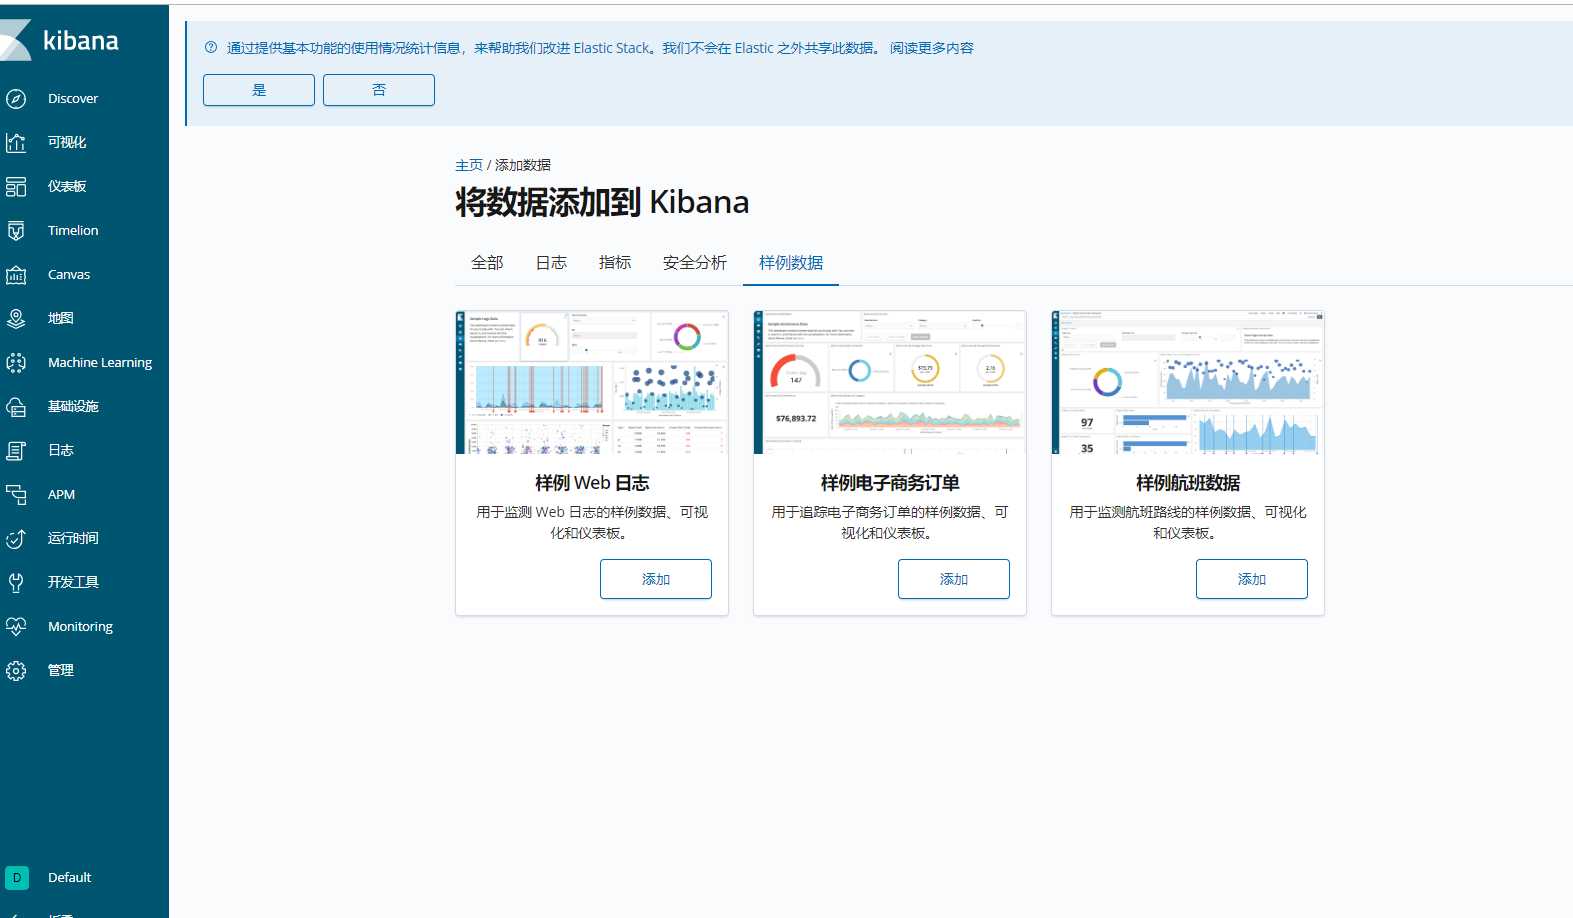Image resolution: width=1573 pixels, height=918 pixels.
Task: Open Discover compass icon in sidebar
Action: click(16, 98)
